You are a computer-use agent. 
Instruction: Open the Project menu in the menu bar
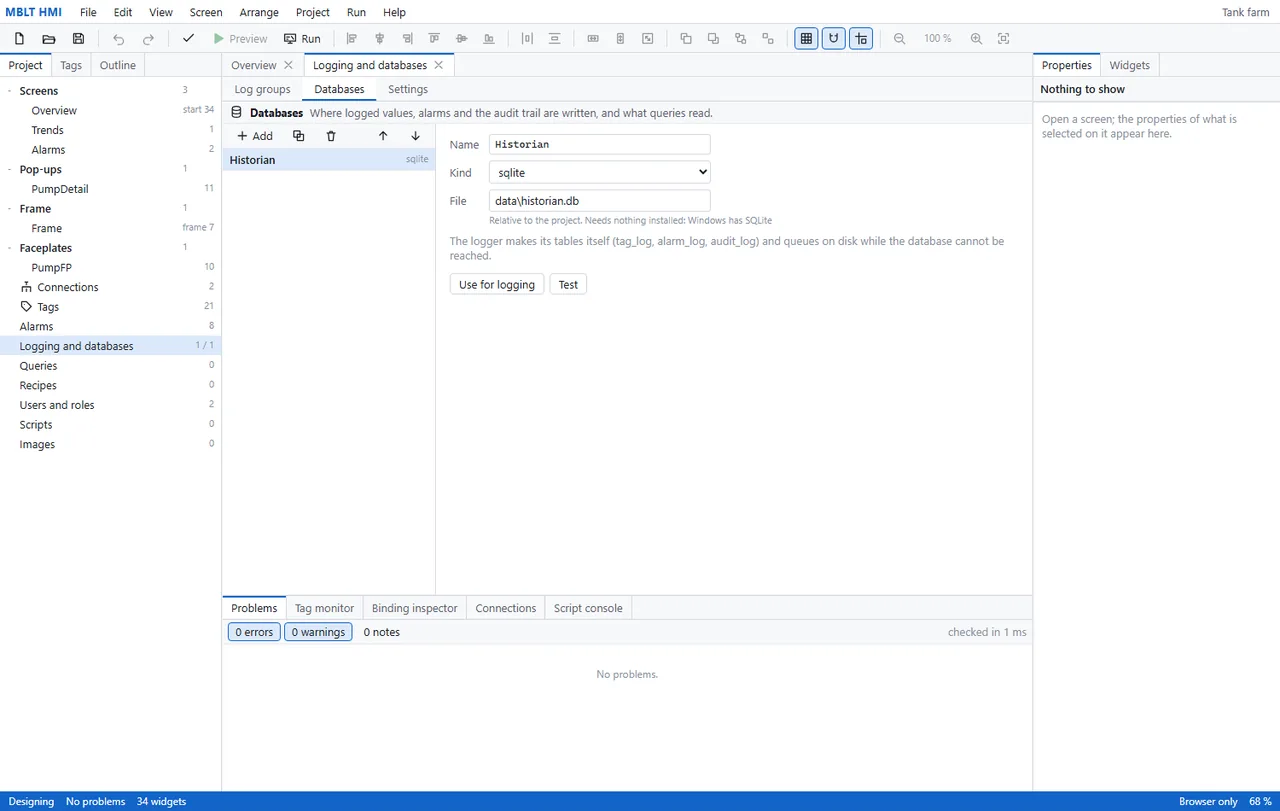[x=313, y=13]
